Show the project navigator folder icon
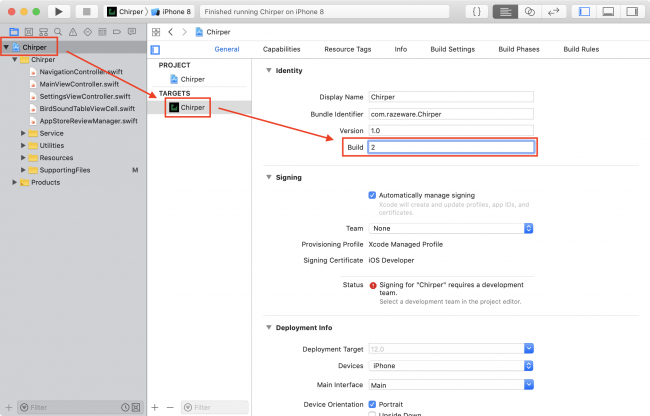Image resolution: width=650 pixels, height=416 pixels. coord(14,32)
